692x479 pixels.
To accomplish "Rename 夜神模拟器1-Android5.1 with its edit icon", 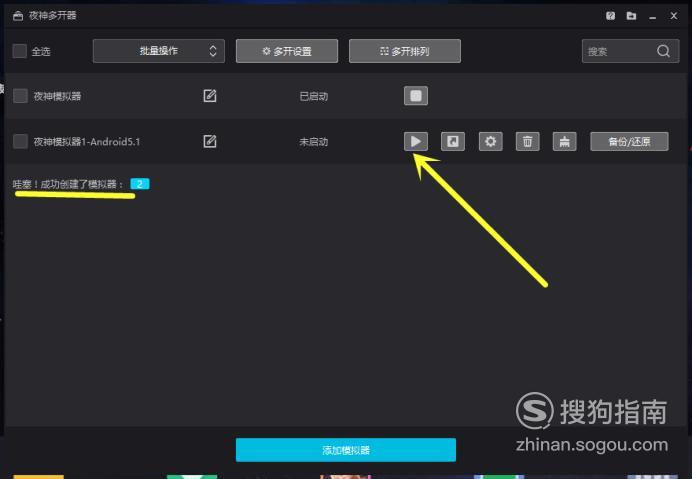I will [x=210, y=141].
